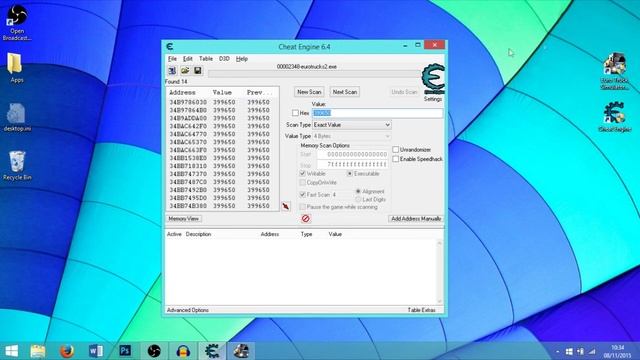Select desktop.ini file icon

pos(17,118)
